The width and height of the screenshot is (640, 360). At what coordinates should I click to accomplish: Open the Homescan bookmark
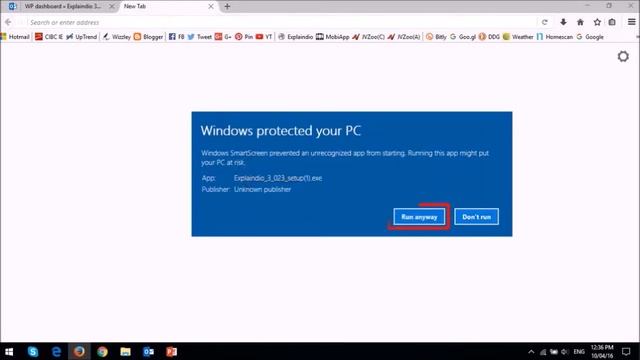(555, 37)
